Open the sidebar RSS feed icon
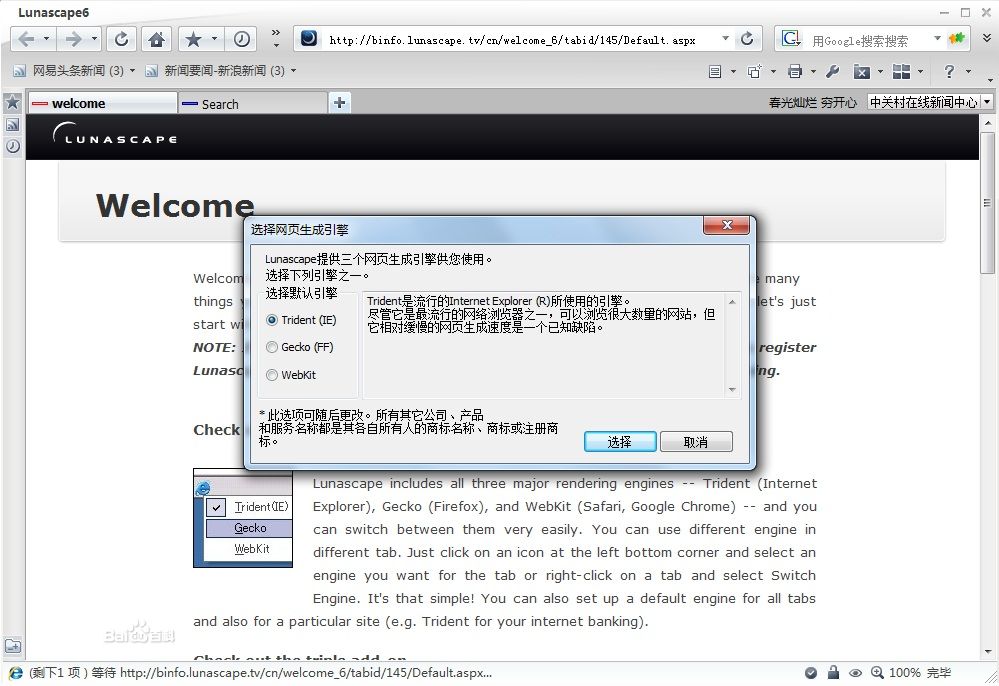Image resolution: width=999 pixels, height=686 pixels. click(x=13, y=125)
